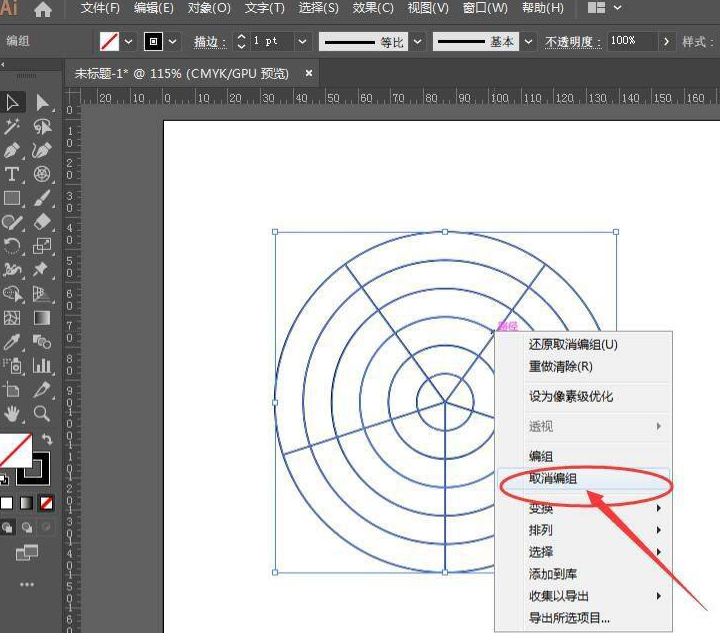Set paint type to solid Color

point(6,503)
